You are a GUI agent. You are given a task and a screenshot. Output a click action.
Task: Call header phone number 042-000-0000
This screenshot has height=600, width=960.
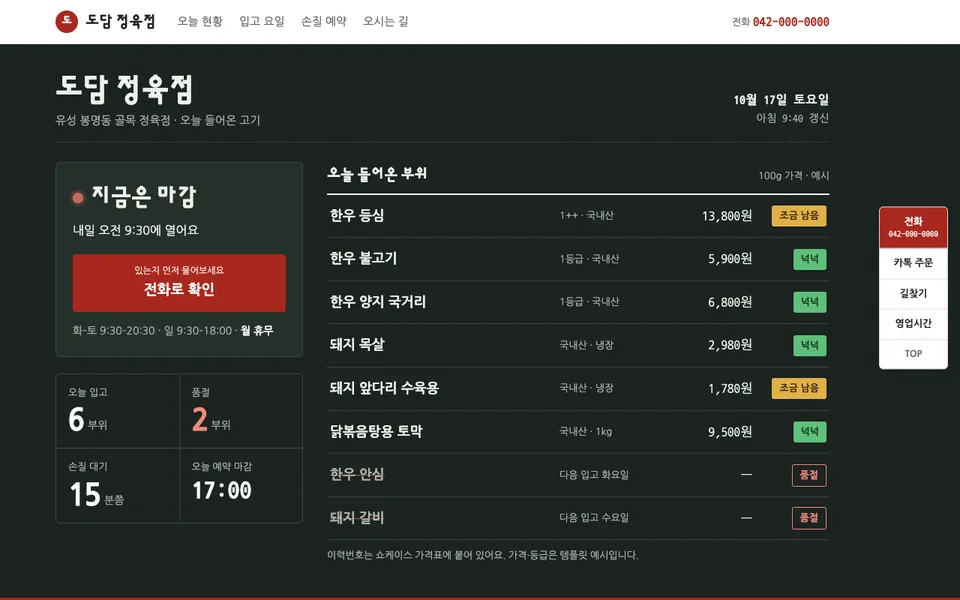point(791,22)
